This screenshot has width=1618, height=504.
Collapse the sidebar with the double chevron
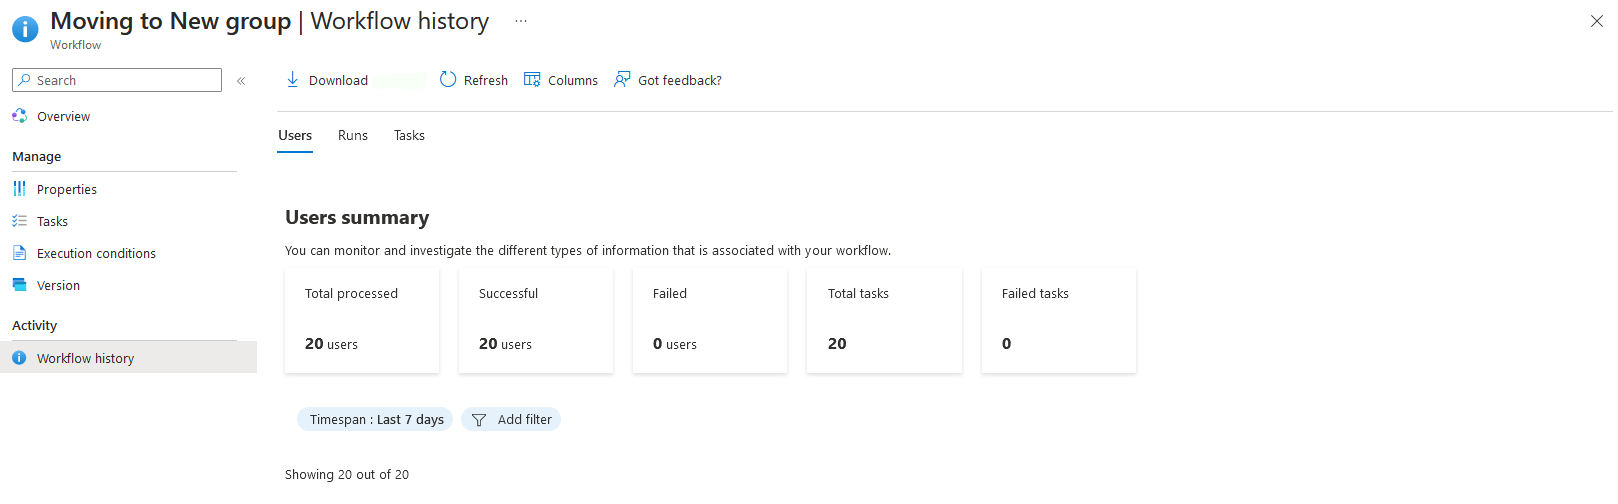[x=241, y=81]
